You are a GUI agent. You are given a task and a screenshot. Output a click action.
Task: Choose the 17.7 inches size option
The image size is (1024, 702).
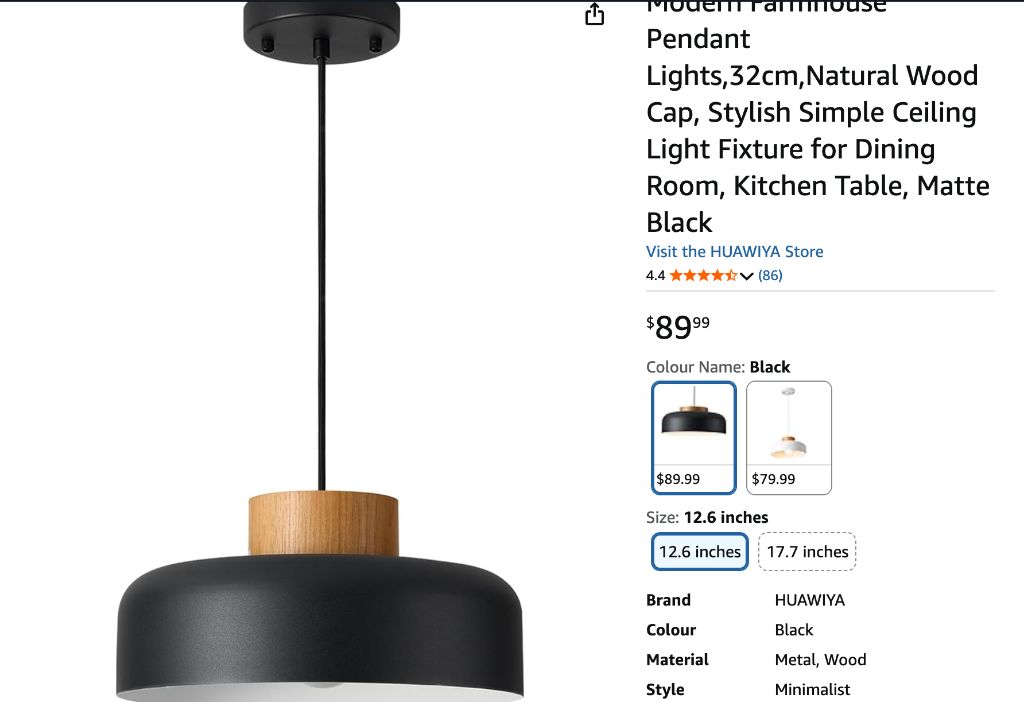[x=807, y=552]
